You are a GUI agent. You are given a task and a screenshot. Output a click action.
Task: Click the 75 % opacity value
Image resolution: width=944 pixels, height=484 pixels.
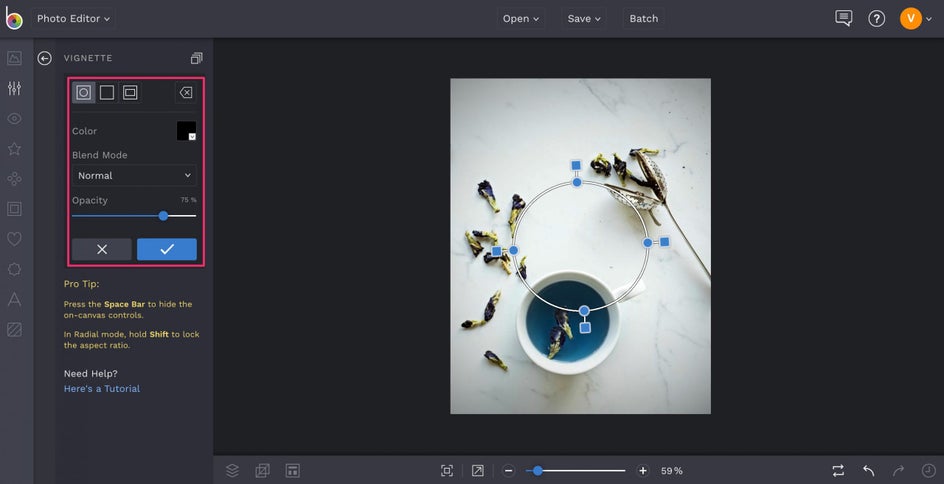point(188,200)
